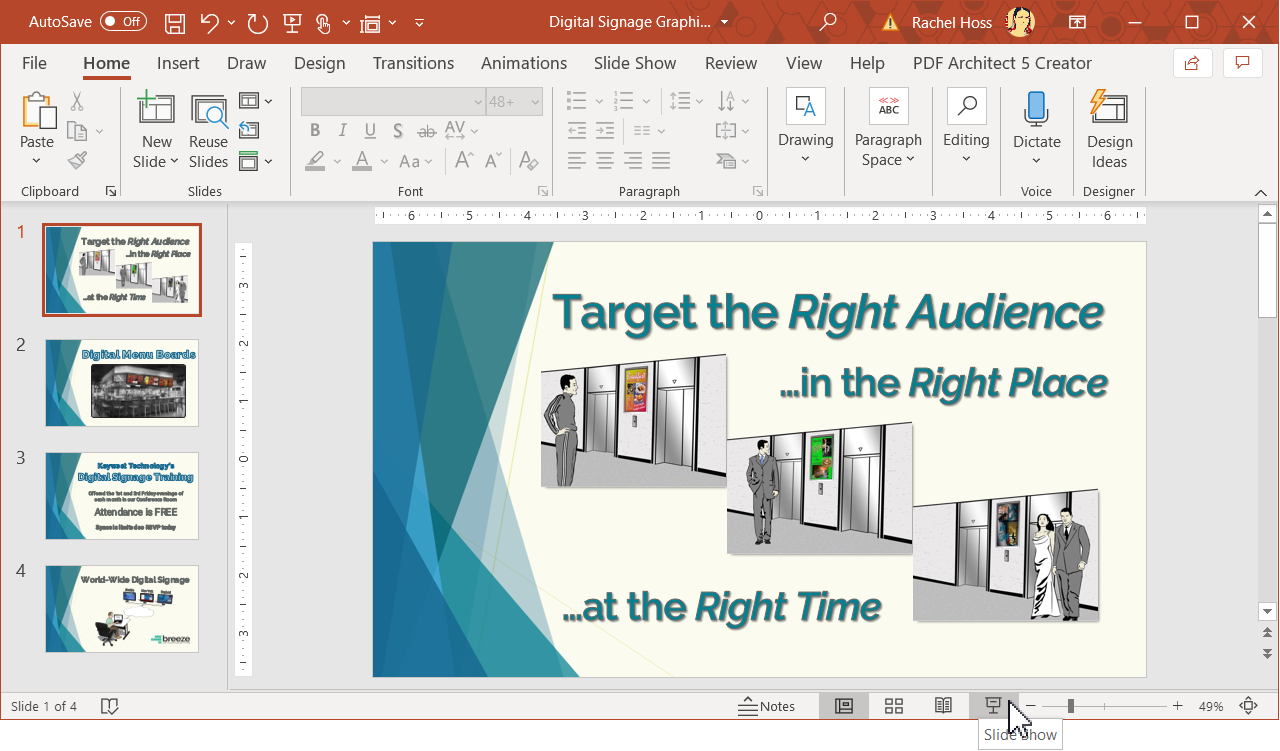Open the Transitions tab
This screenshot has width=1280, height=751.
pos(413,63)
